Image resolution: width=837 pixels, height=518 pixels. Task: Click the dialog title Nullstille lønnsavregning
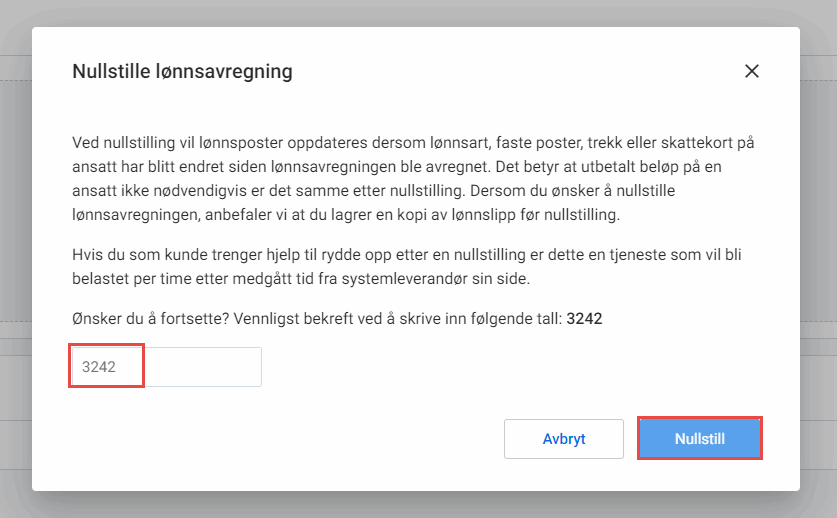(182, 71)
